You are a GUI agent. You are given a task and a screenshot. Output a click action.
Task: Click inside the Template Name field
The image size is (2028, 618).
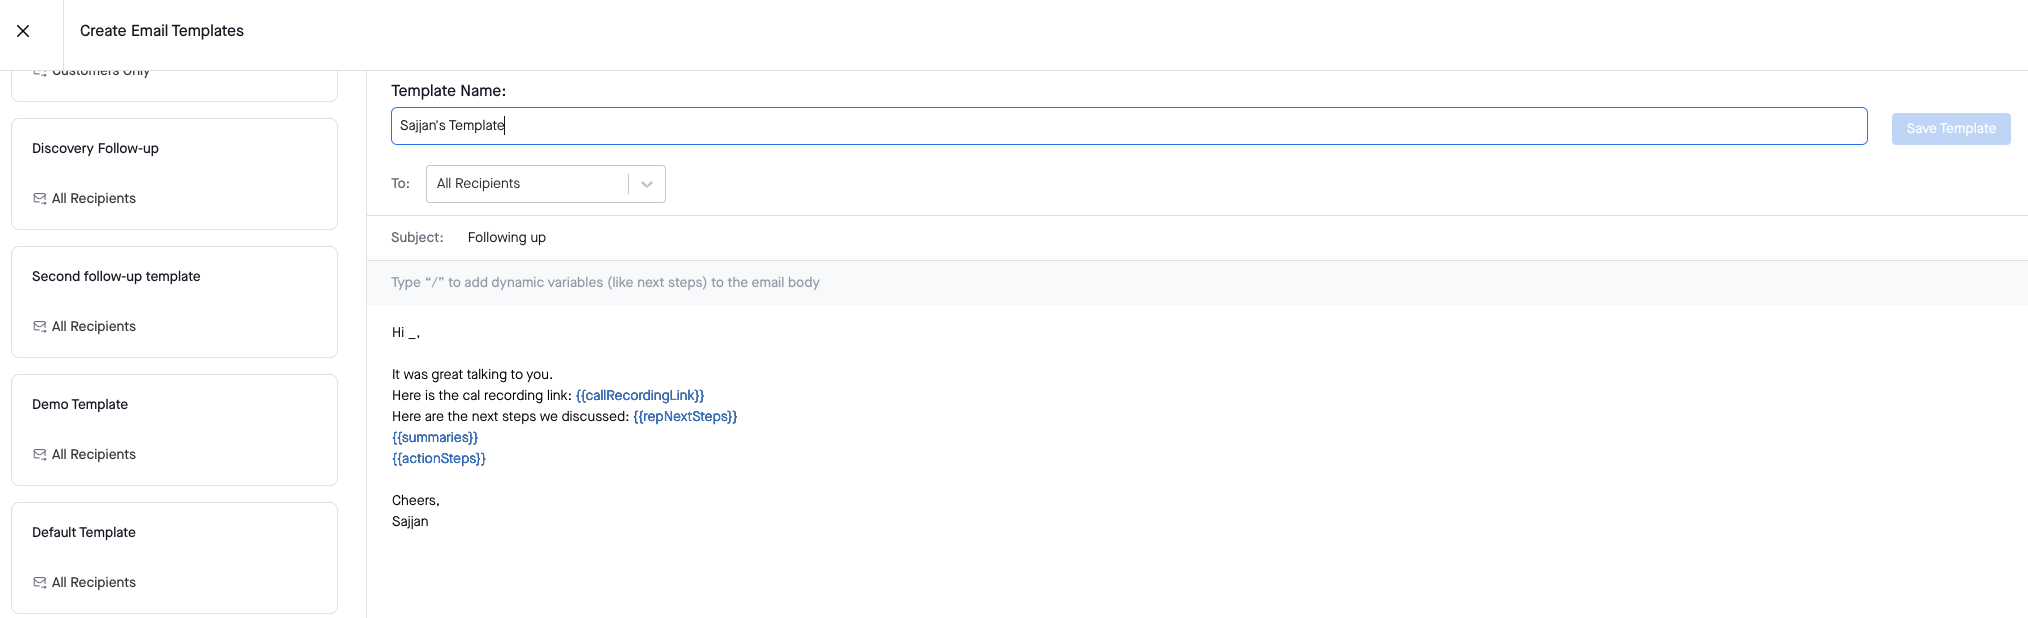[x=900, y=125]
